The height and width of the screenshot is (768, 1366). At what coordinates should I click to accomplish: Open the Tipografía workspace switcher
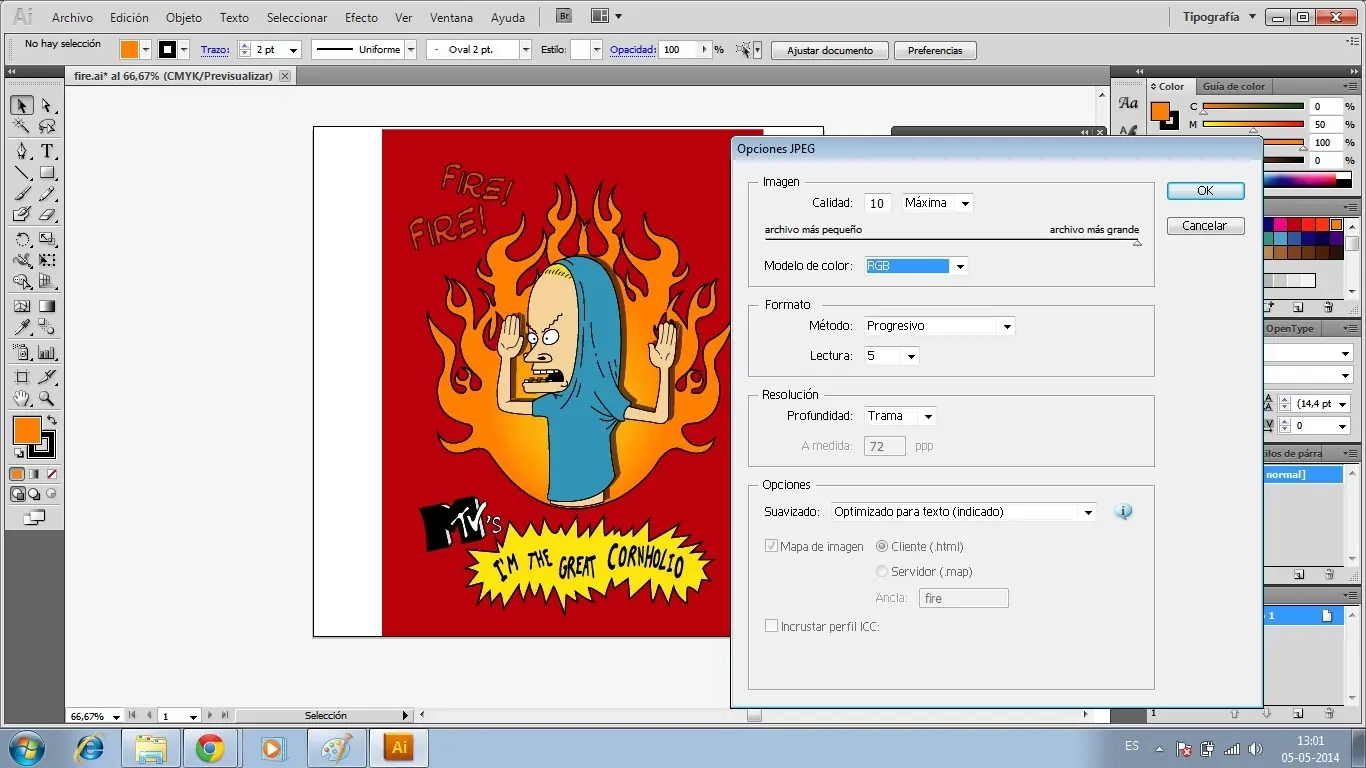[1219, 17]
